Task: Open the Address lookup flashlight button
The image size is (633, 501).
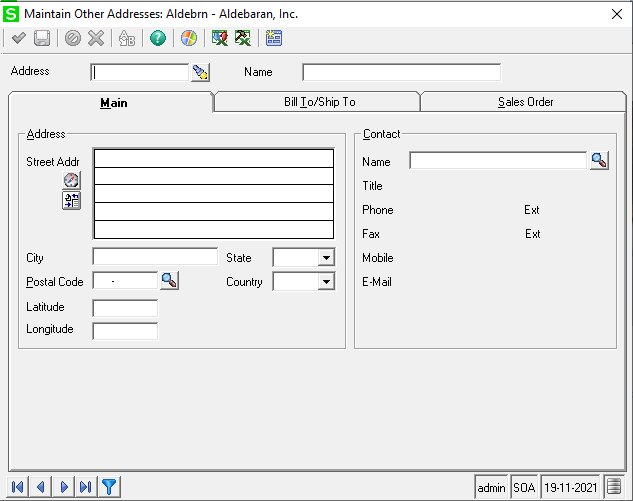Action: pos(200,73)
